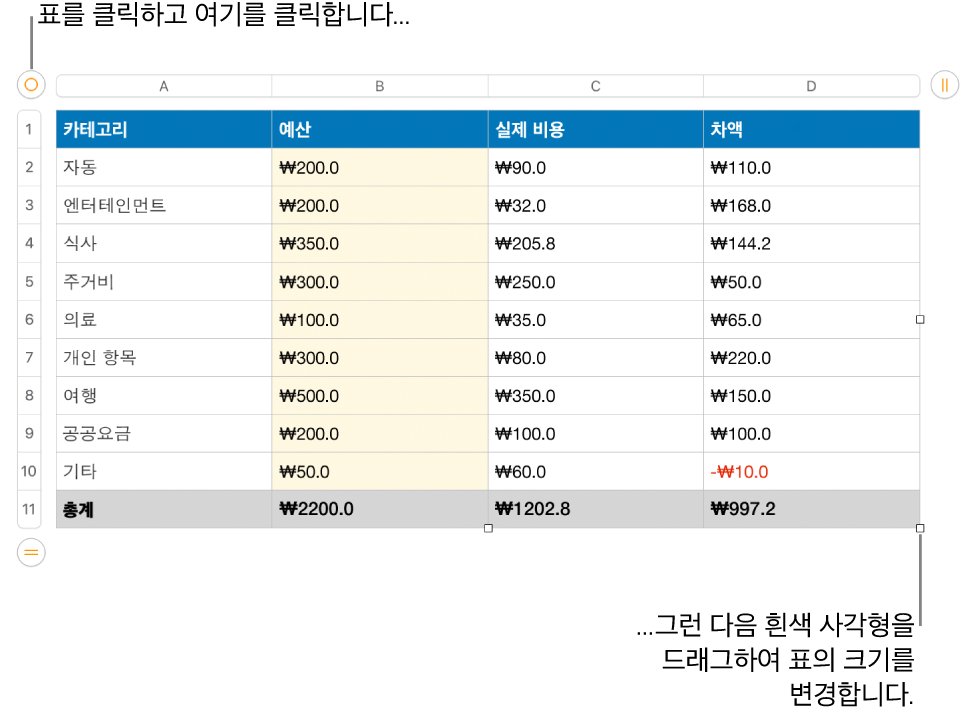The image size is (971, 716).
Task: Select row 5 number
Action: point(29,282)
